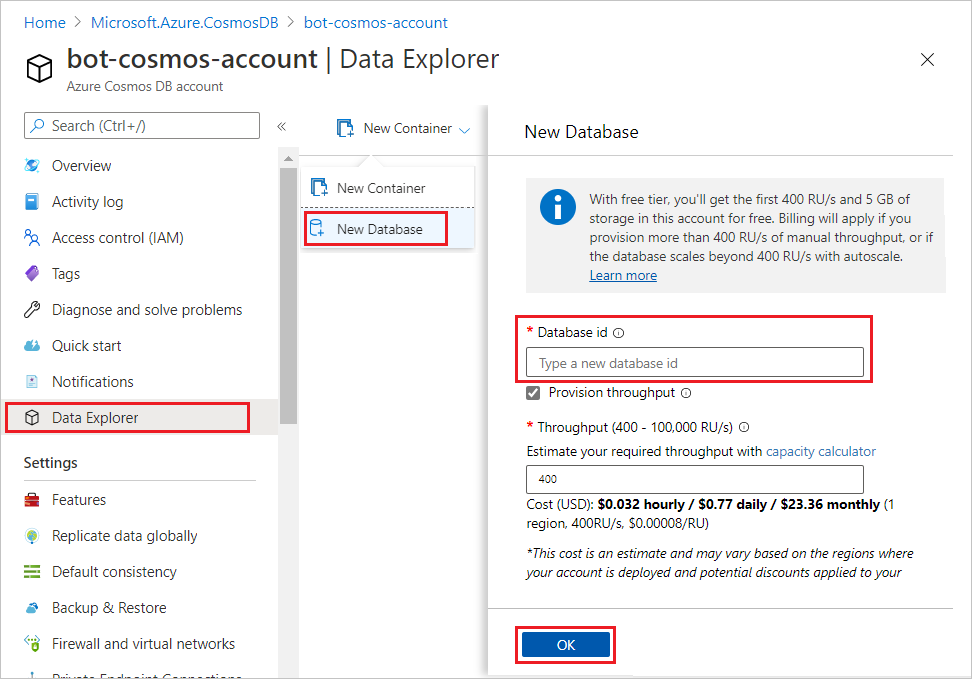Click the Quick start cloud icon
The height and width of the screenshot is (679, 972).
32,346
